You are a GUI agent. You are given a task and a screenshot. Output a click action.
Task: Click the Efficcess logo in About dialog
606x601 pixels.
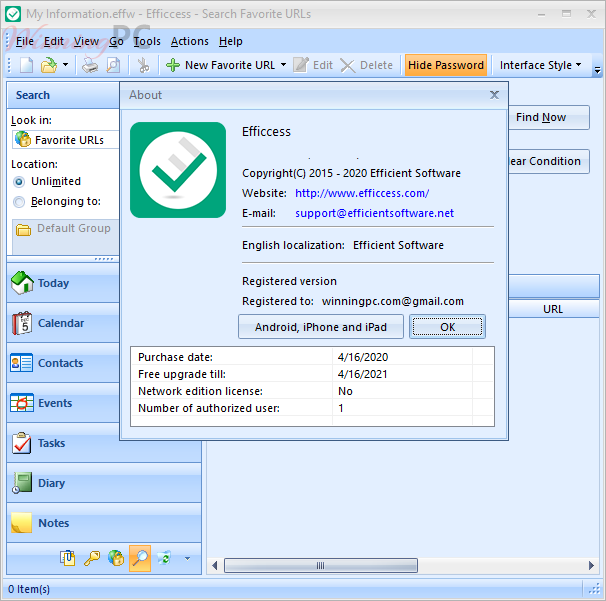178,170
